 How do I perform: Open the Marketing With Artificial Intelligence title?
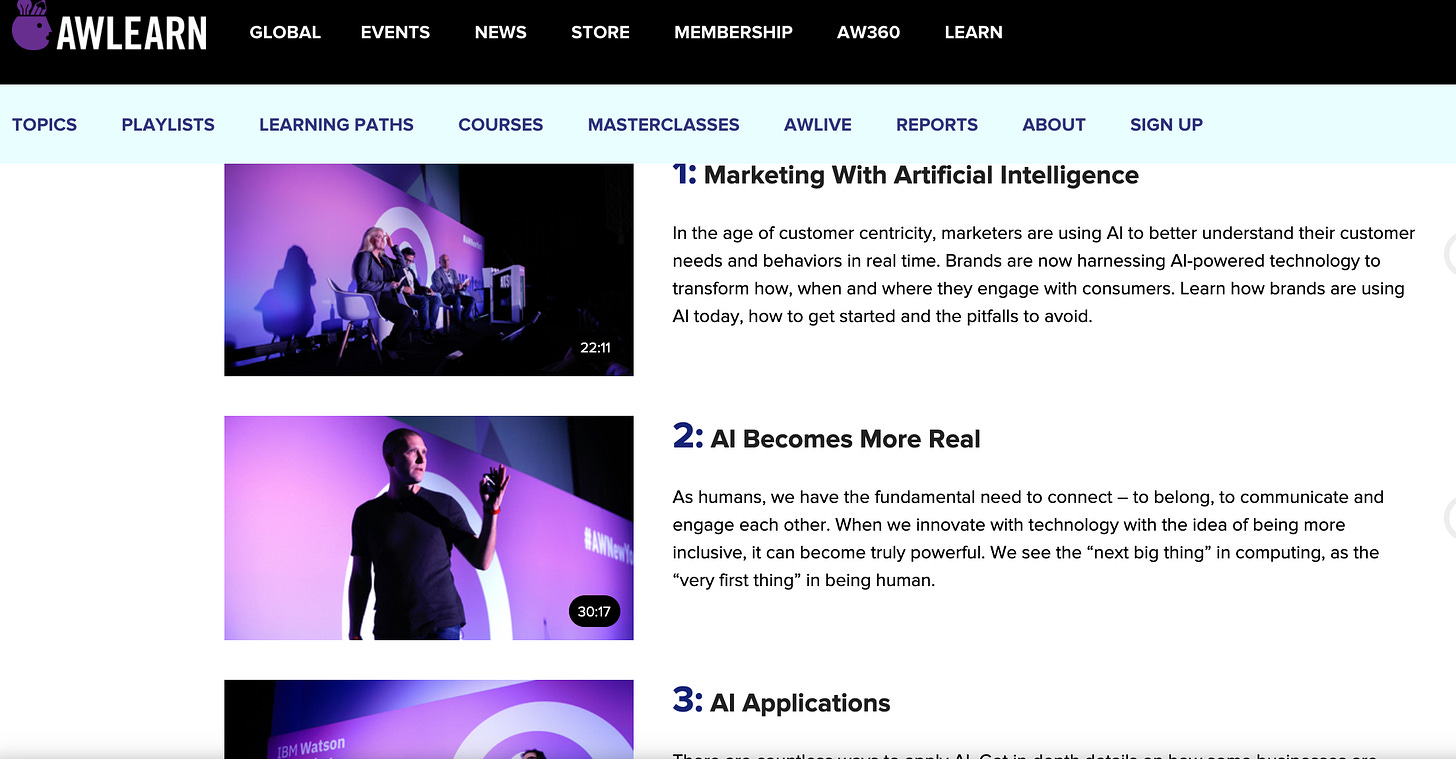point(921,175)
